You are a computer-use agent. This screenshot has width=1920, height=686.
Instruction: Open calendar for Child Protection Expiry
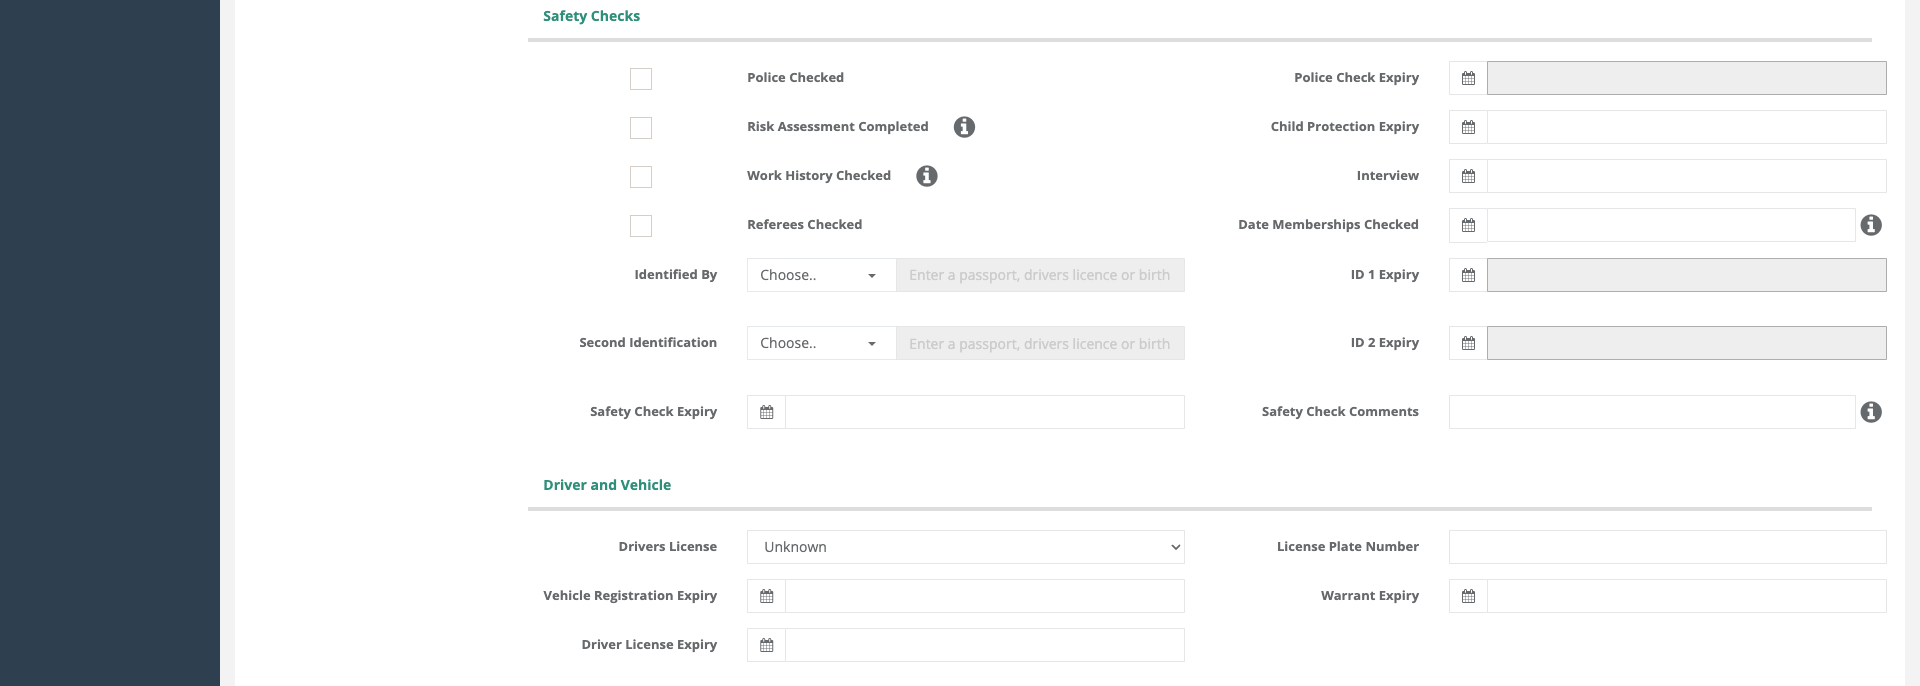tap(1468, 127)
